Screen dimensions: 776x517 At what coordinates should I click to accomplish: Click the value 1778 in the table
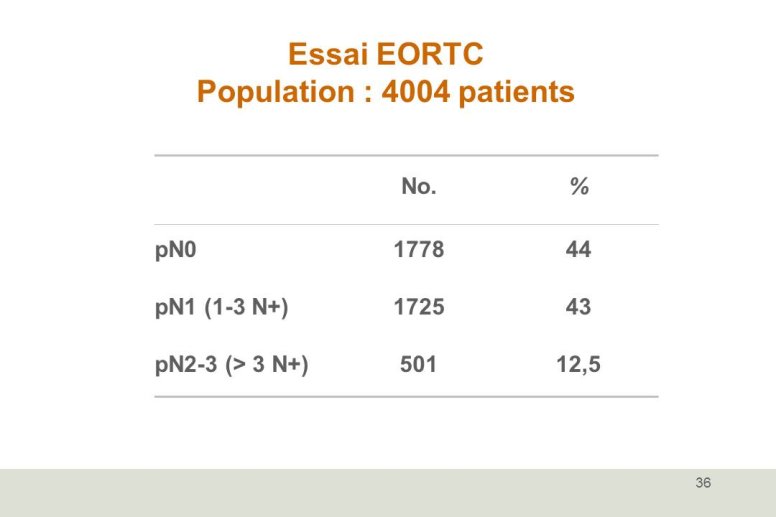point(419,249)
